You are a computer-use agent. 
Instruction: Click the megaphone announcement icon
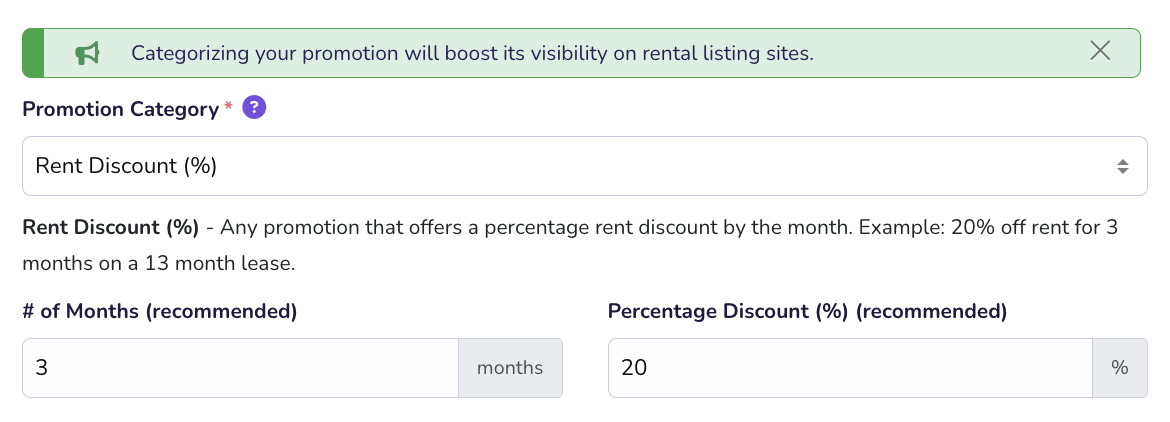pyautogui.click(x=88, y=53)
